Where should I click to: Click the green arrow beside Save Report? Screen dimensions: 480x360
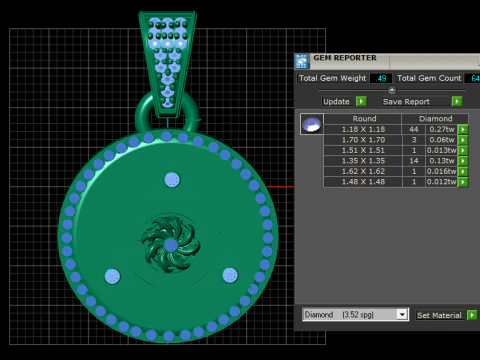tap(457, 101)
